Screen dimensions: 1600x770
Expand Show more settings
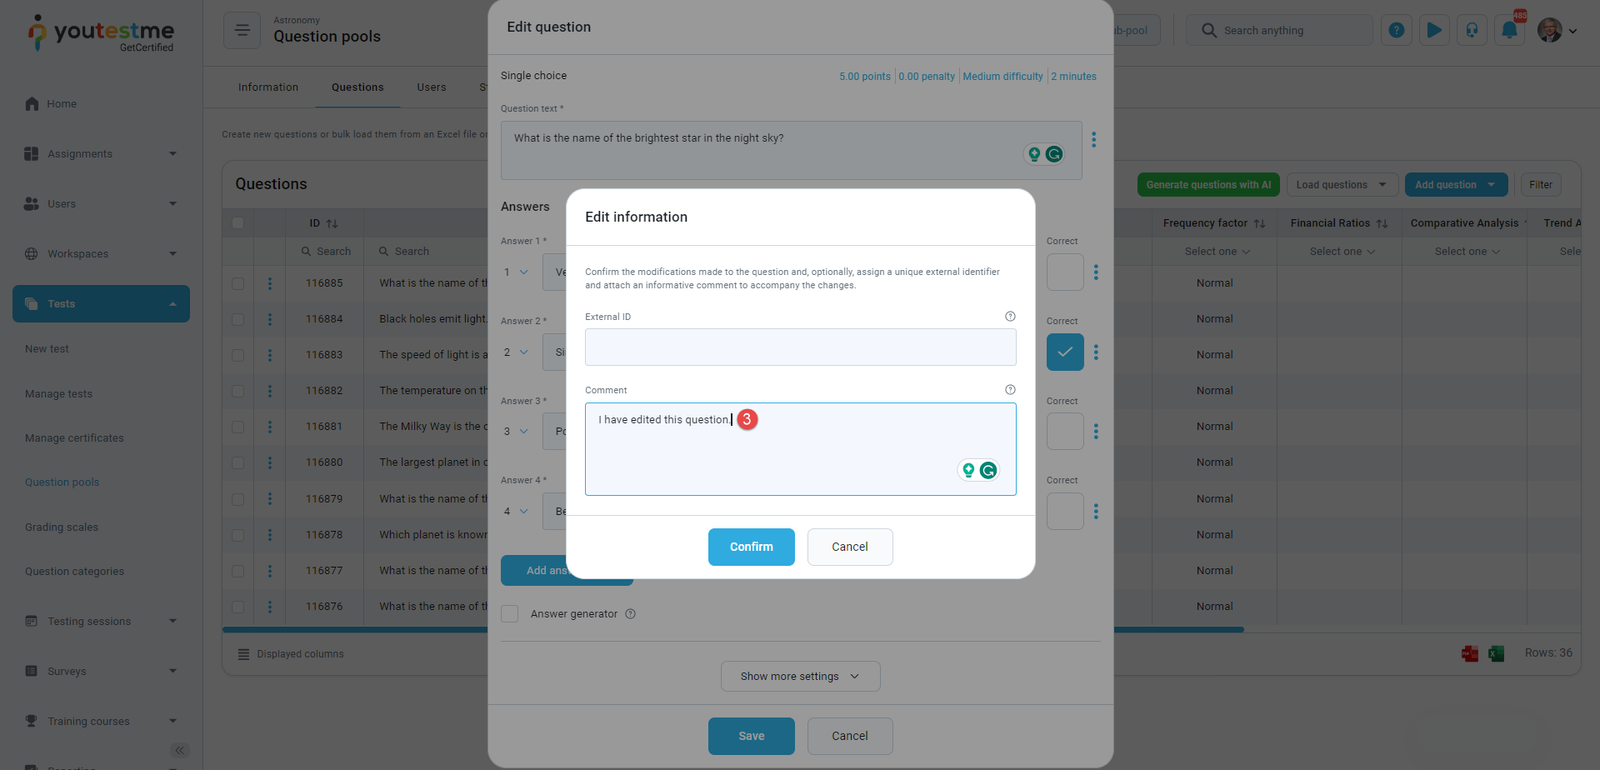(800, 676)
